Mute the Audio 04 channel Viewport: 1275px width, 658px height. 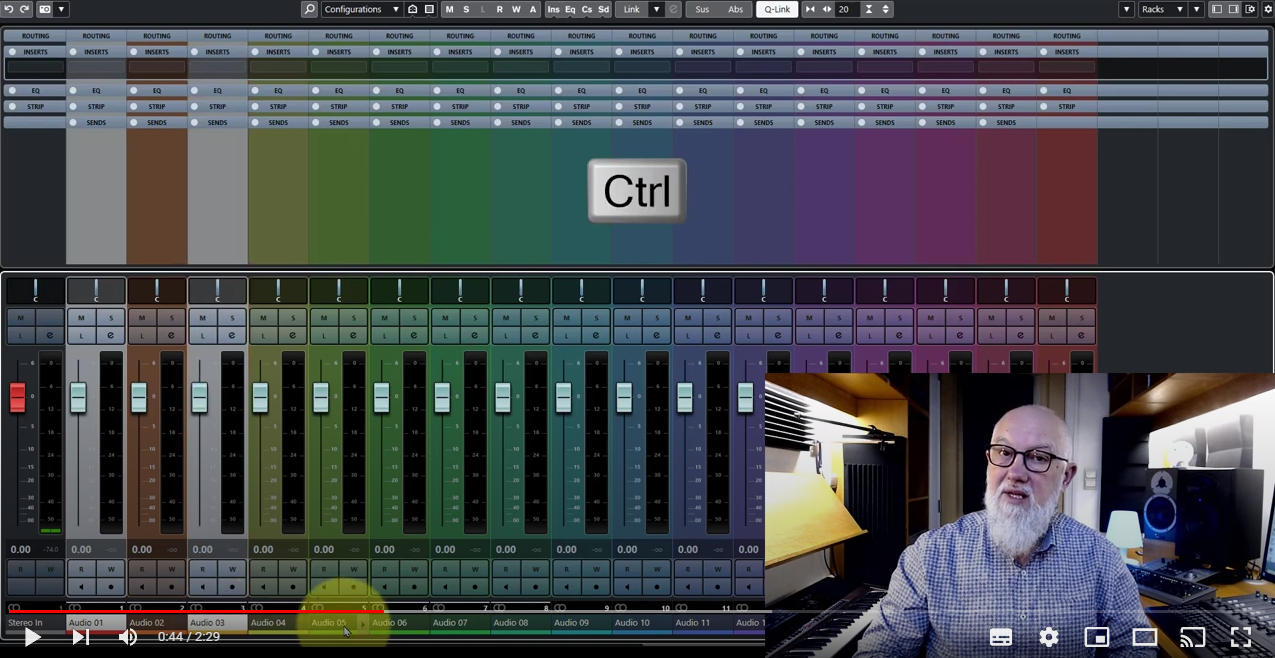click(x=263, y=318)
